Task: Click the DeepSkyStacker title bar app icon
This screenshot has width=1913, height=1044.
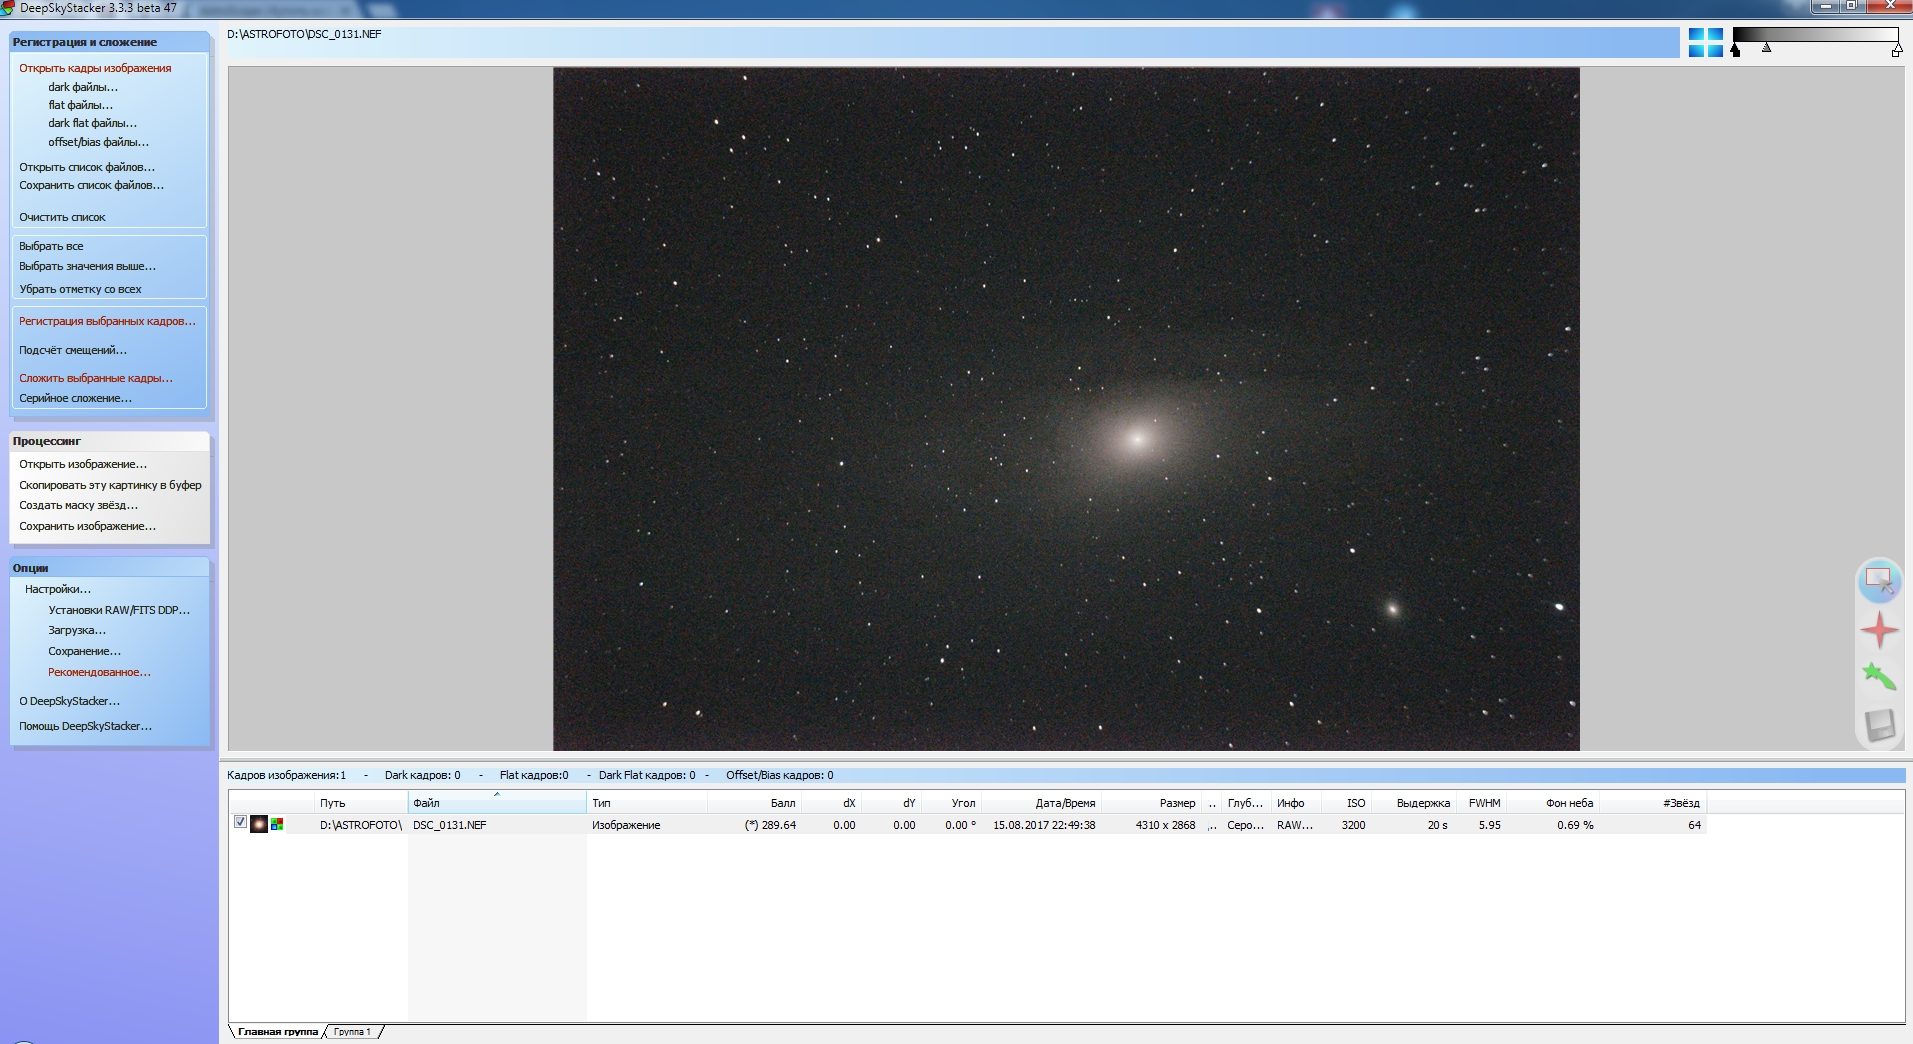Action: 8,8
